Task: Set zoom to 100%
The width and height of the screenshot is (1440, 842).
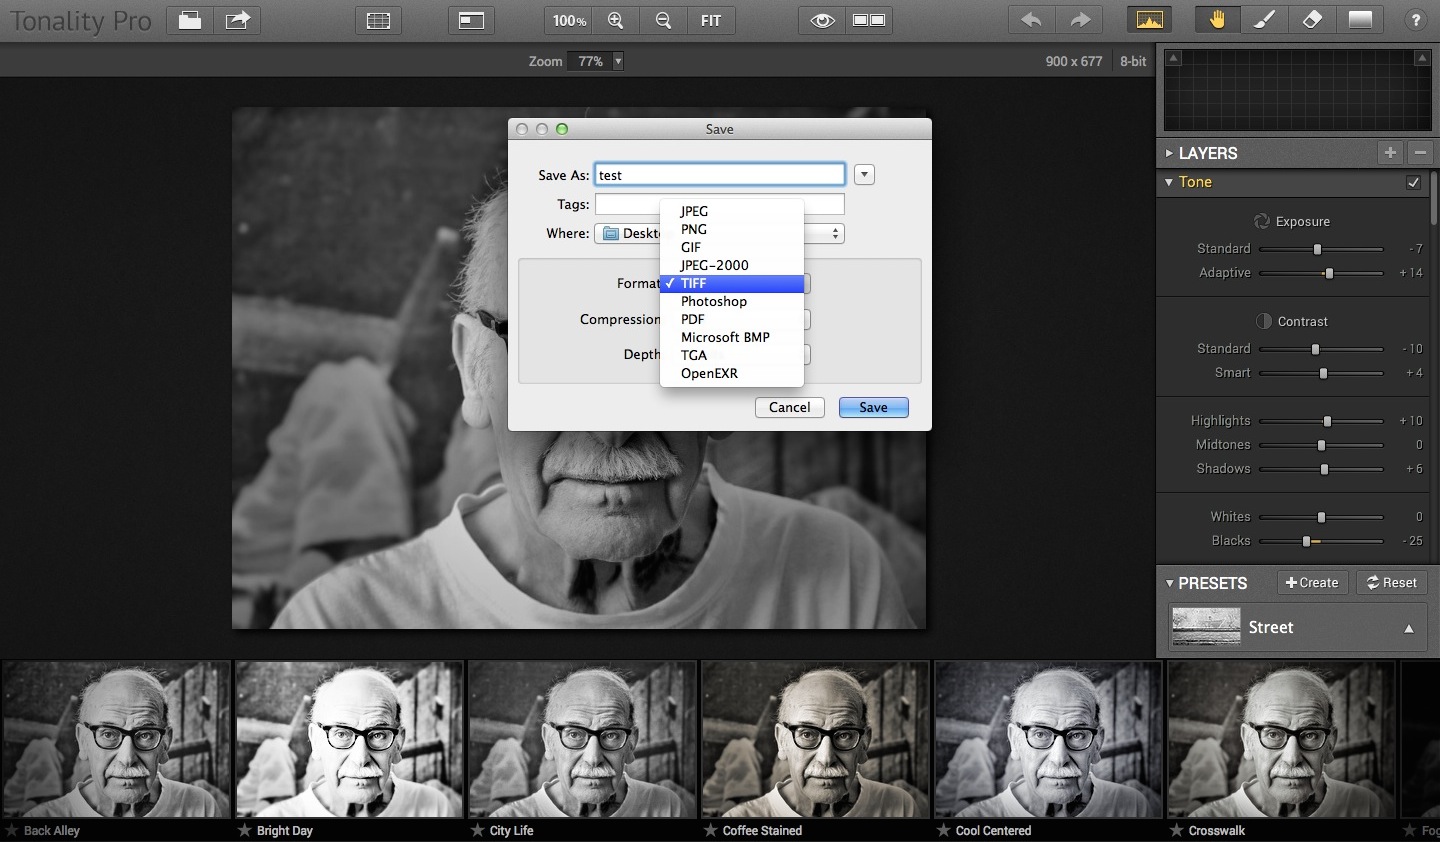Action: coord(569,20)
